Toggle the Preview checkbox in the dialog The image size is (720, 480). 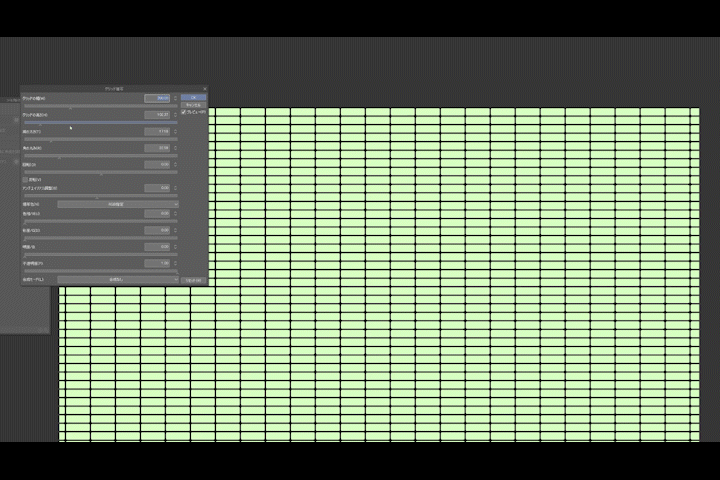[183, 112]
